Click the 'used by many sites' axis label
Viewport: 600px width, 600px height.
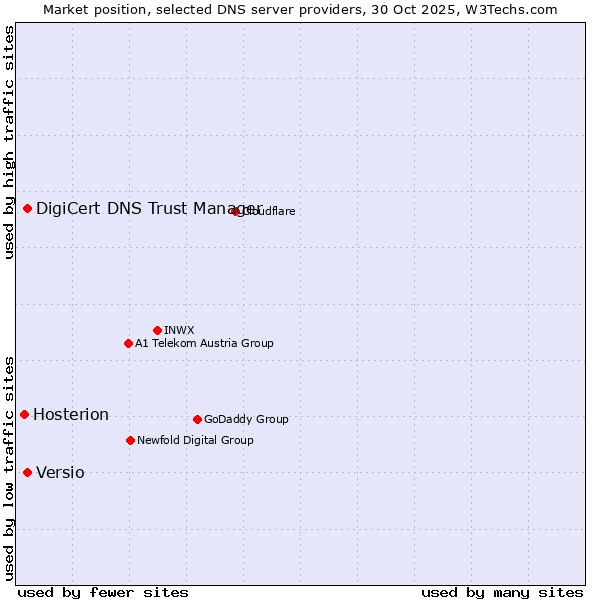(x=502, y=592)
